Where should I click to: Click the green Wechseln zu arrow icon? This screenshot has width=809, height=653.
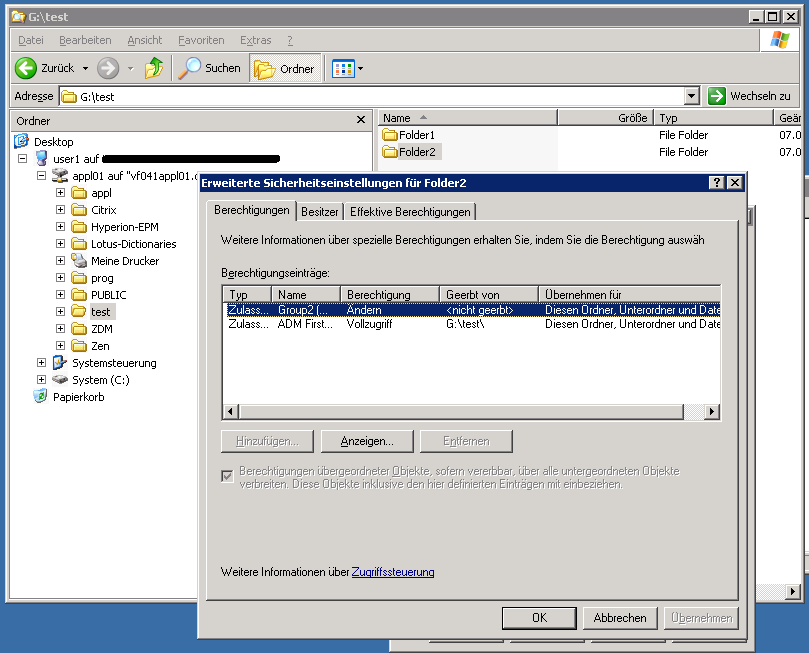click(x=717, y=96)
